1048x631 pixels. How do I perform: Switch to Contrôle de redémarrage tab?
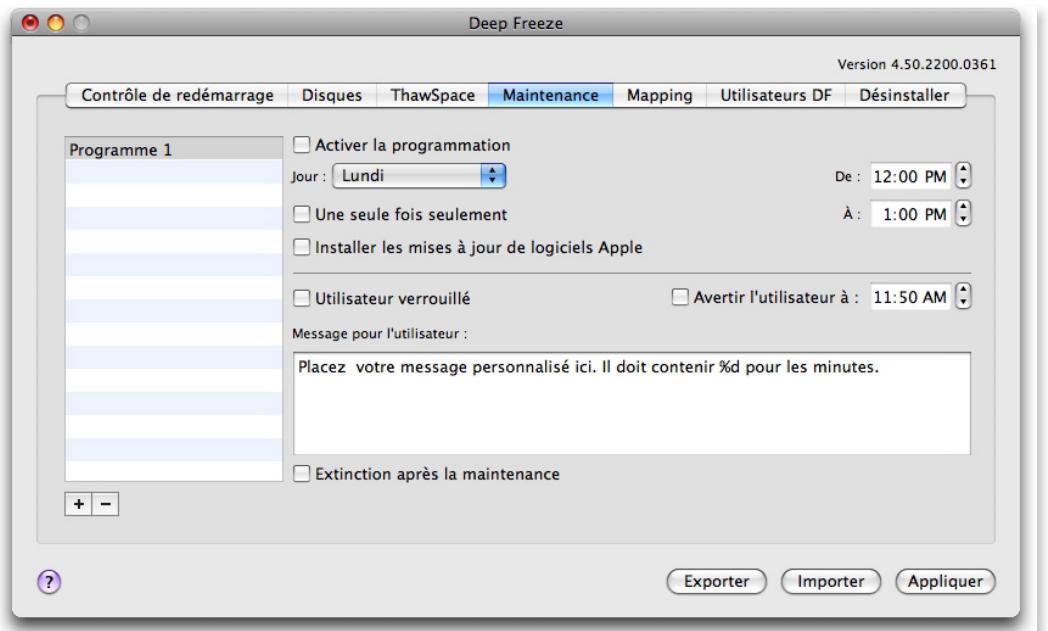(177, 95)
